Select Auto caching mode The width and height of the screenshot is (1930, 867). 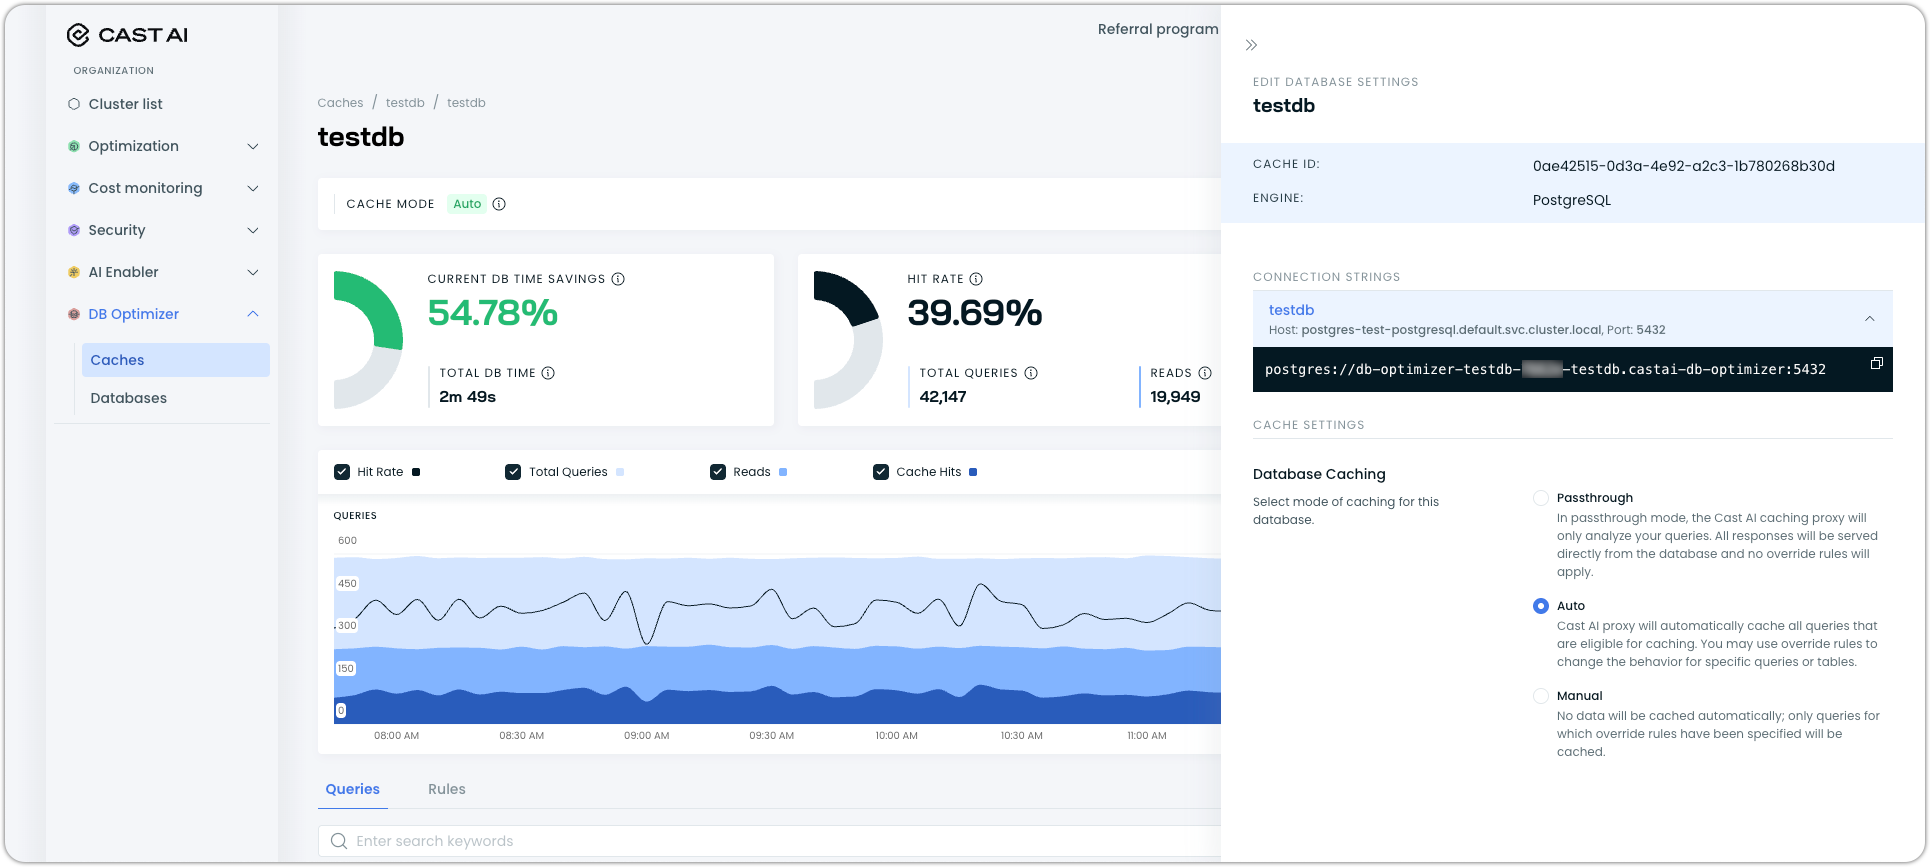[x=1541, y=606]
